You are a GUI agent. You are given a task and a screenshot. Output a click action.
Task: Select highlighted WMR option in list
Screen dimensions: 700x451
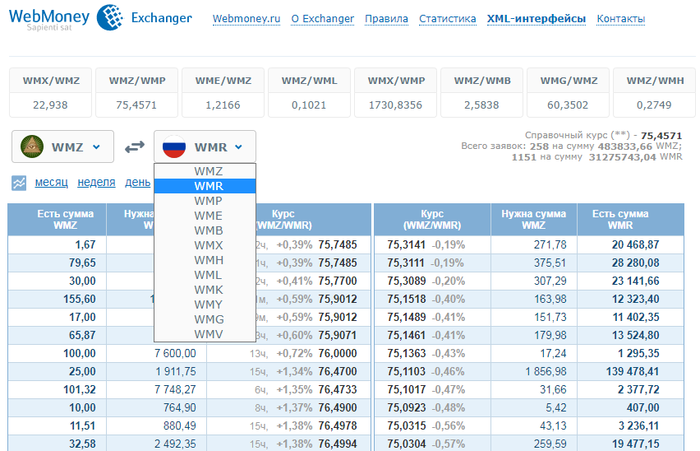point(205,186)
